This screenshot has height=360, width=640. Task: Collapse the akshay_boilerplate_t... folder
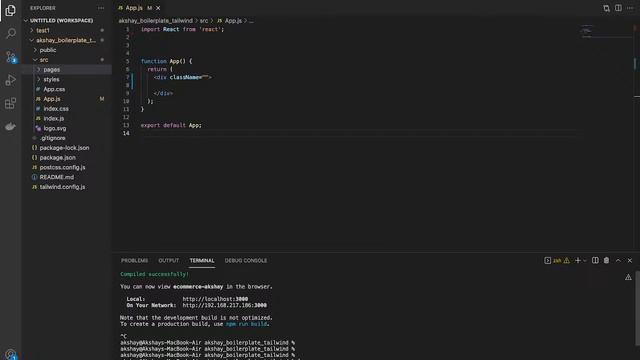point(67,40)
